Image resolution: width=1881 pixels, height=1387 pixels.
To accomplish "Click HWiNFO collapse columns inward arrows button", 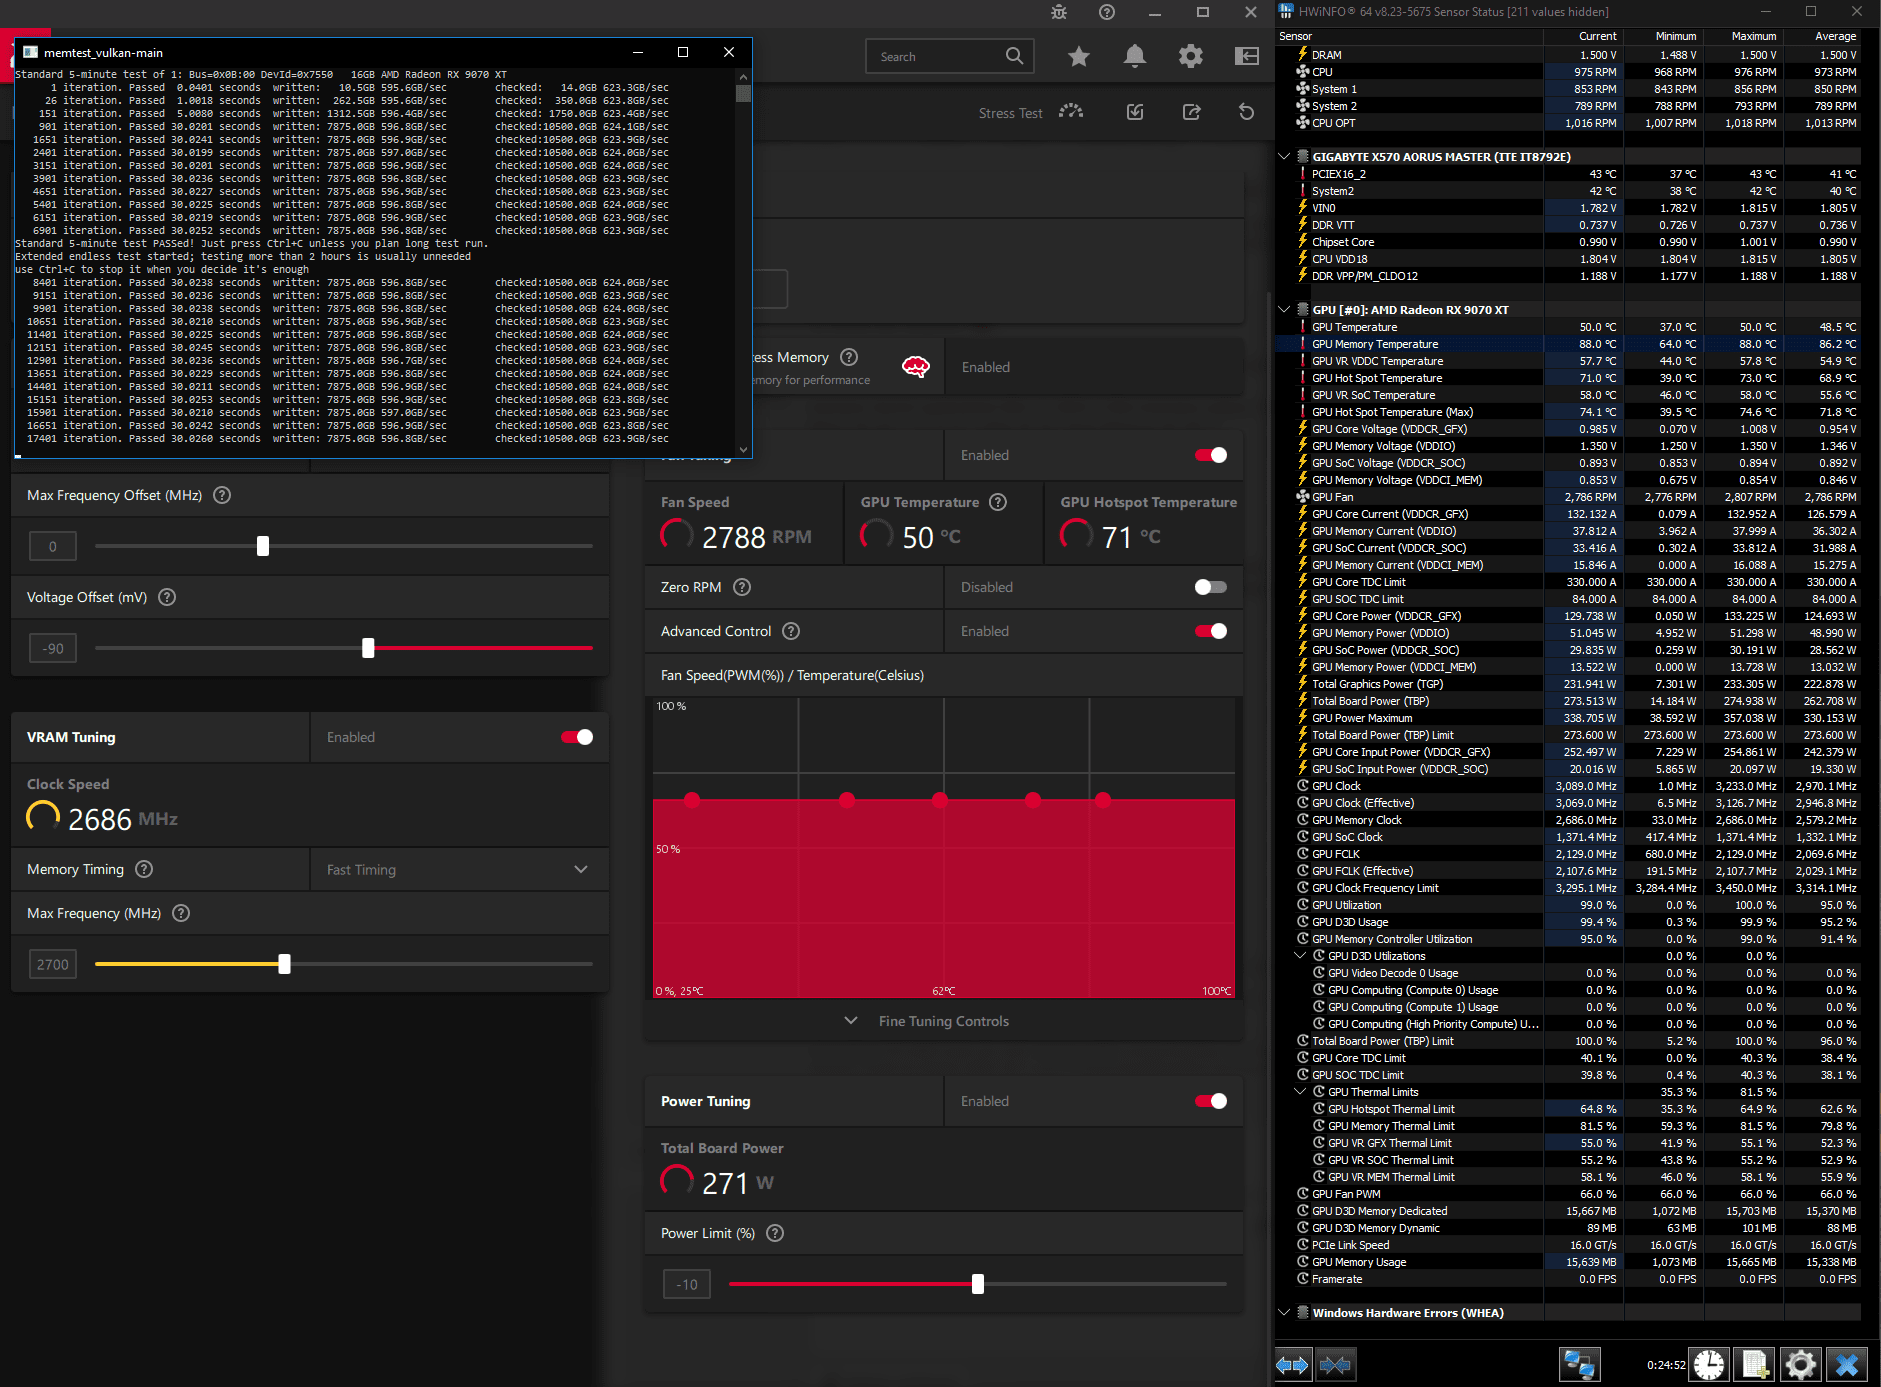I will click(1335, 1365).
